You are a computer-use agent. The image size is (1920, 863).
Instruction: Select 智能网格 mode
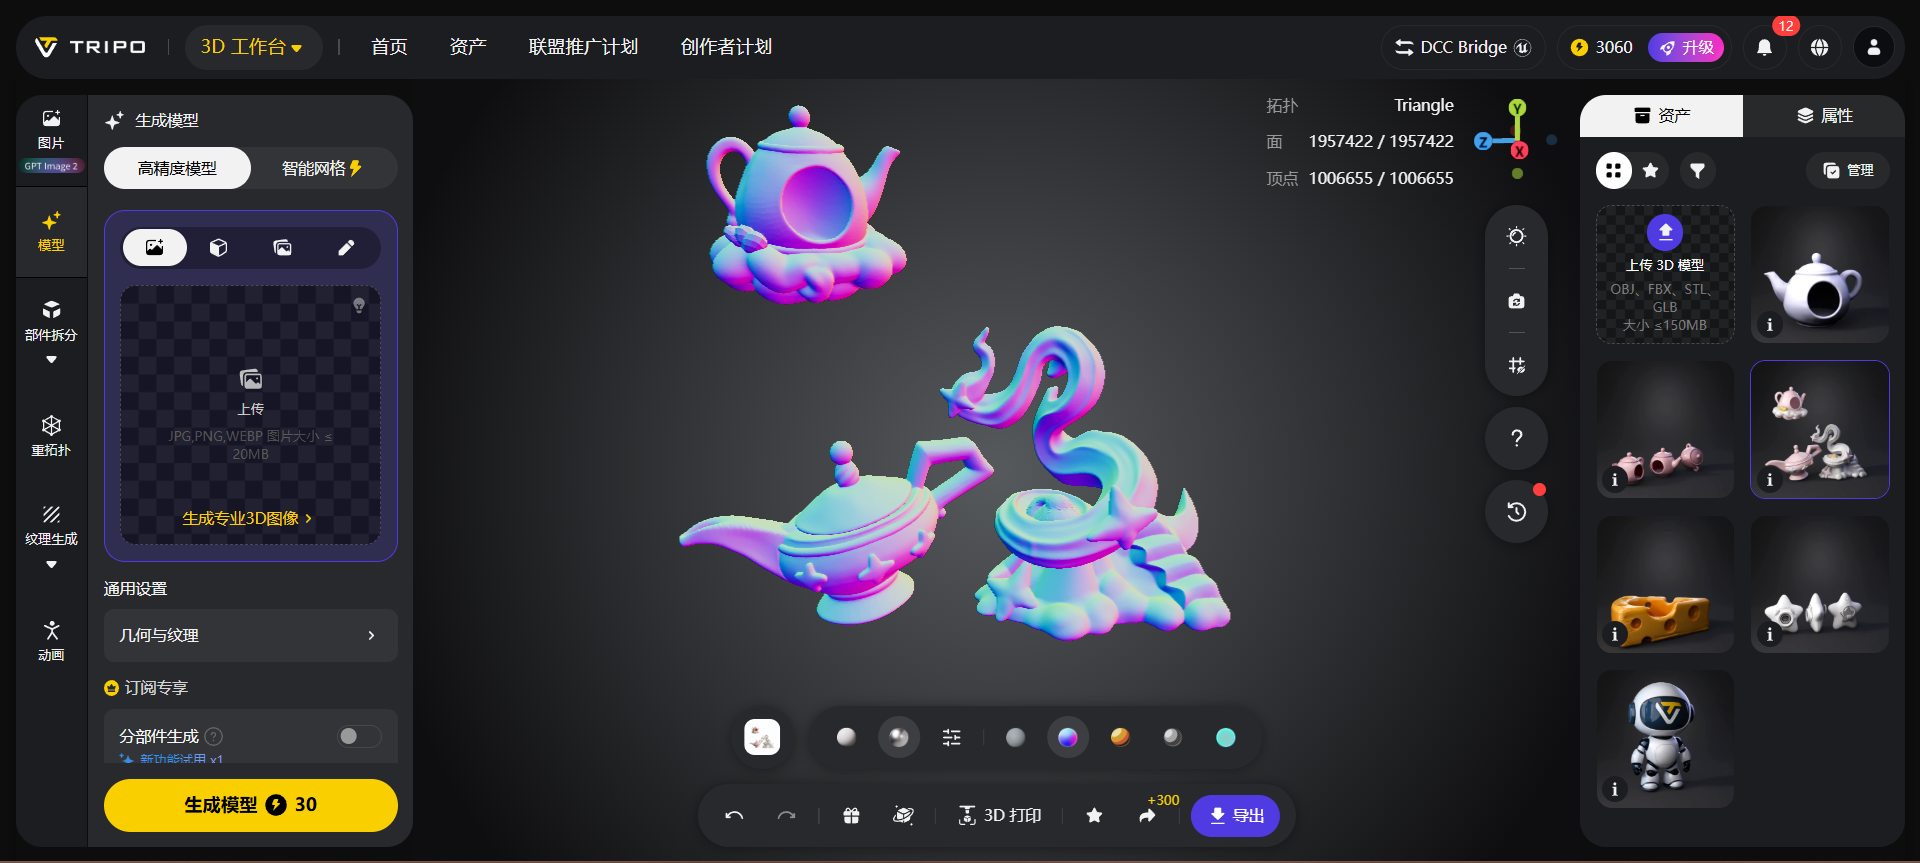(x=322, y=168)
